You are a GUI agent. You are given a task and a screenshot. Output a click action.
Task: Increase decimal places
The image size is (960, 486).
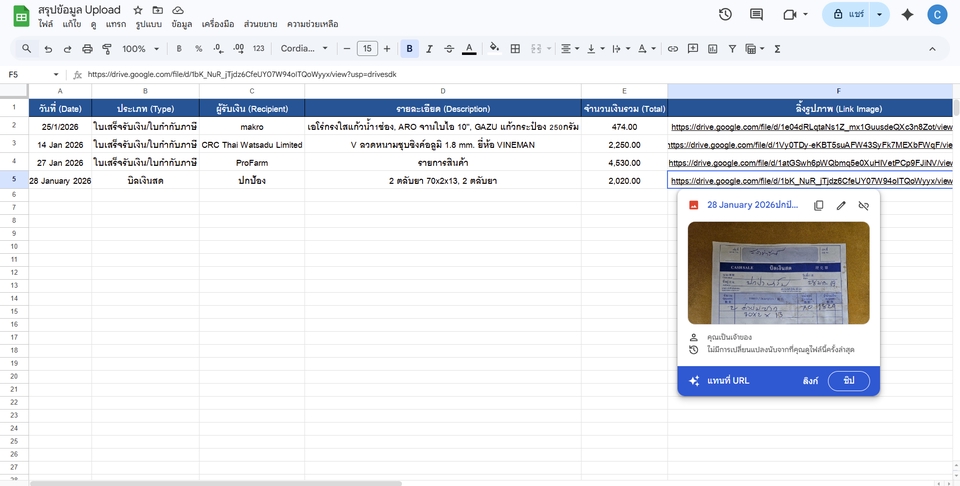point(238,49)
